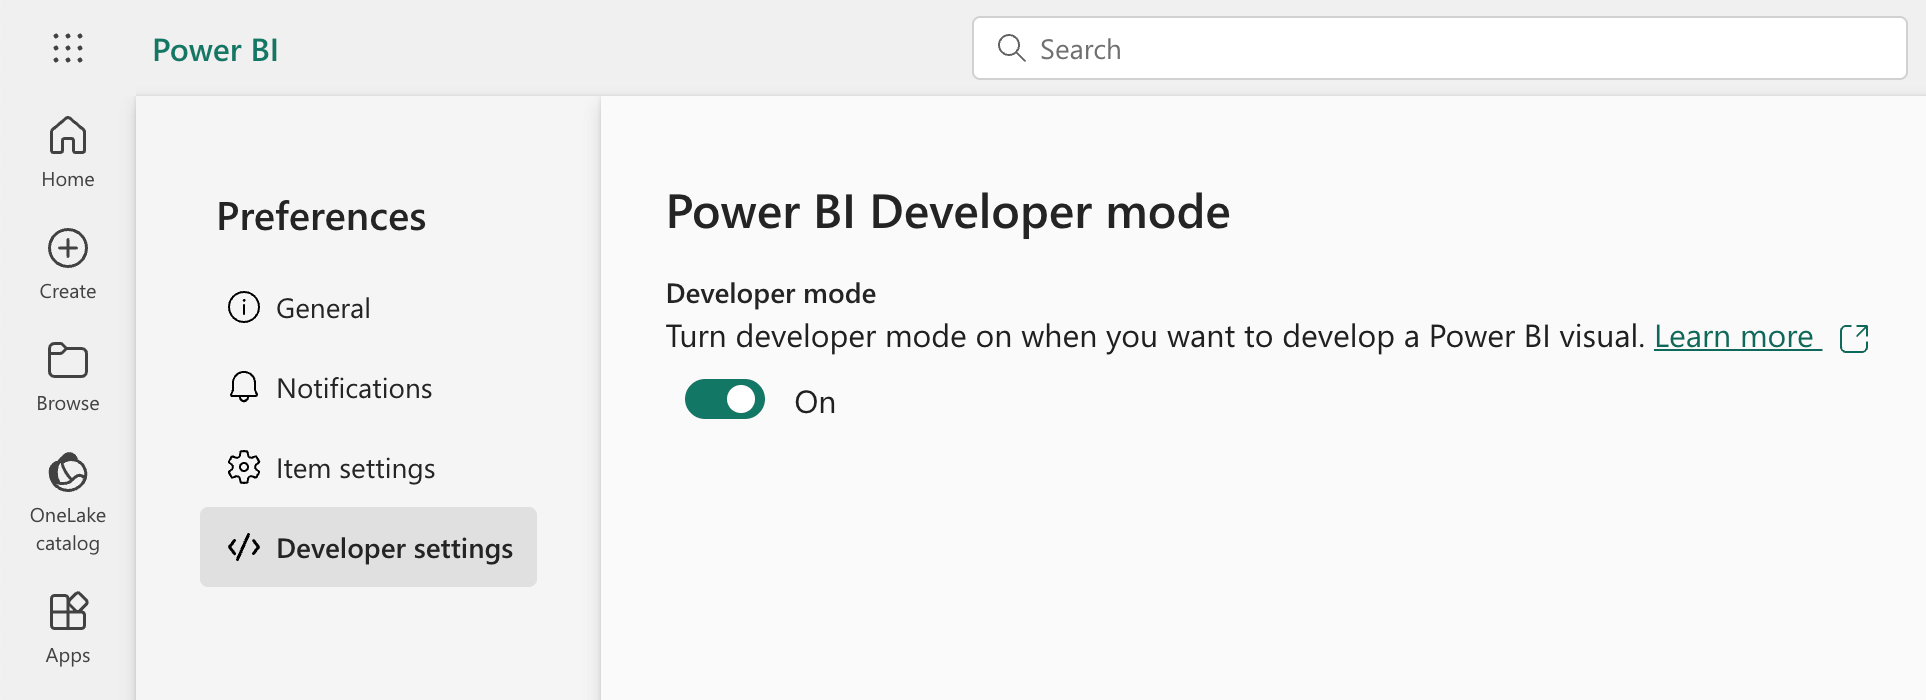The height and width of the screenshot is (700, 1926).
Task: Click the Power BI brand title
Action: click(215, 50)
